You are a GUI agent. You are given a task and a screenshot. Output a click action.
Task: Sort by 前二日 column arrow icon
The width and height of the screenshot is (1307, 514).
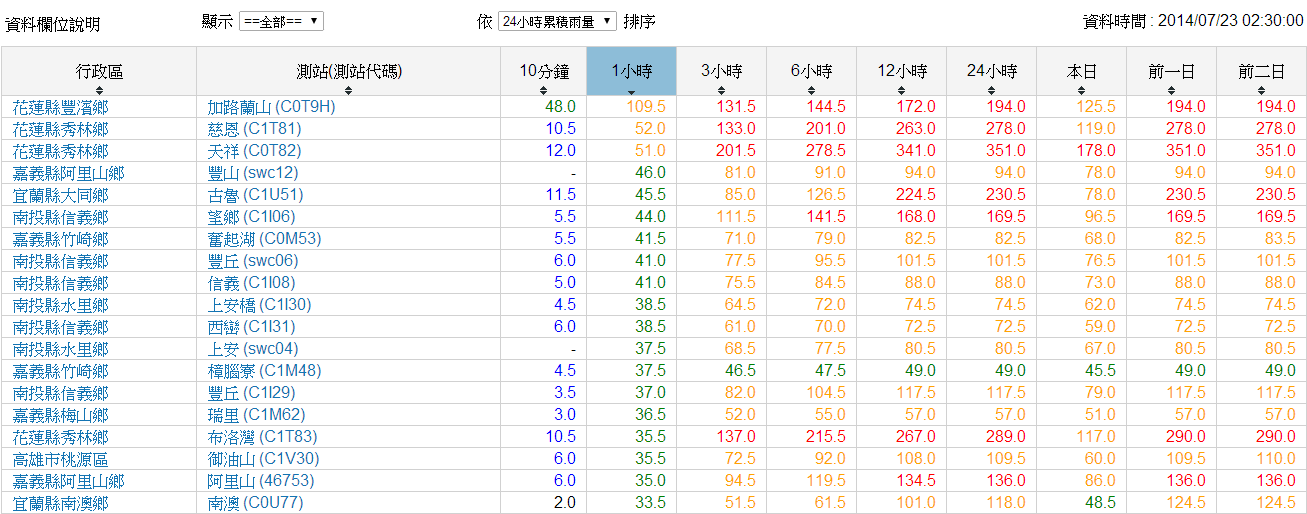pyautogui.click(x=1261, y=90)
